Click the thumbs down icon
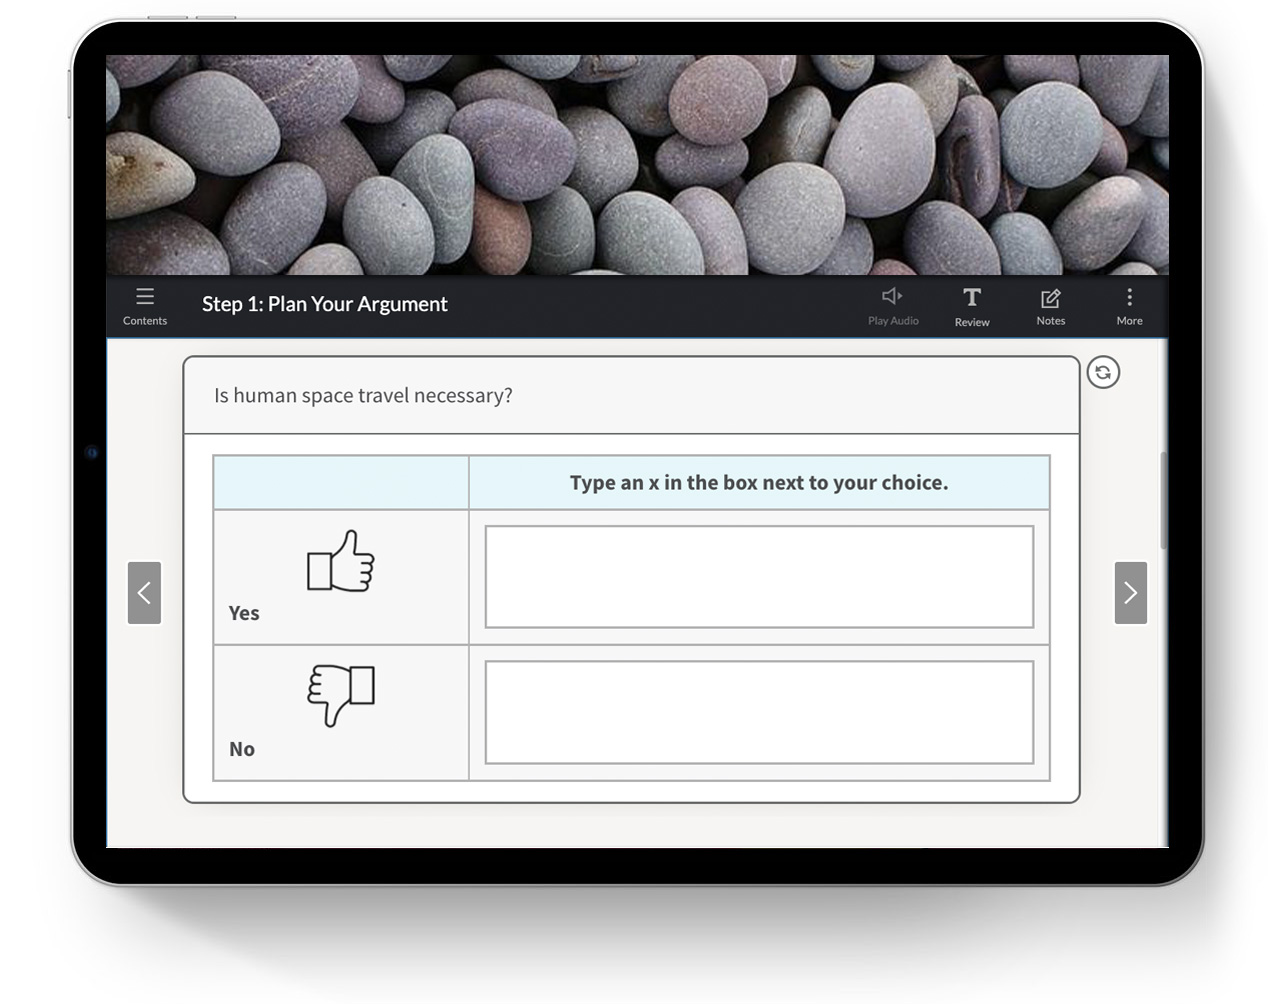This screenshot has height=1004, width=1268. coord(340,695)
